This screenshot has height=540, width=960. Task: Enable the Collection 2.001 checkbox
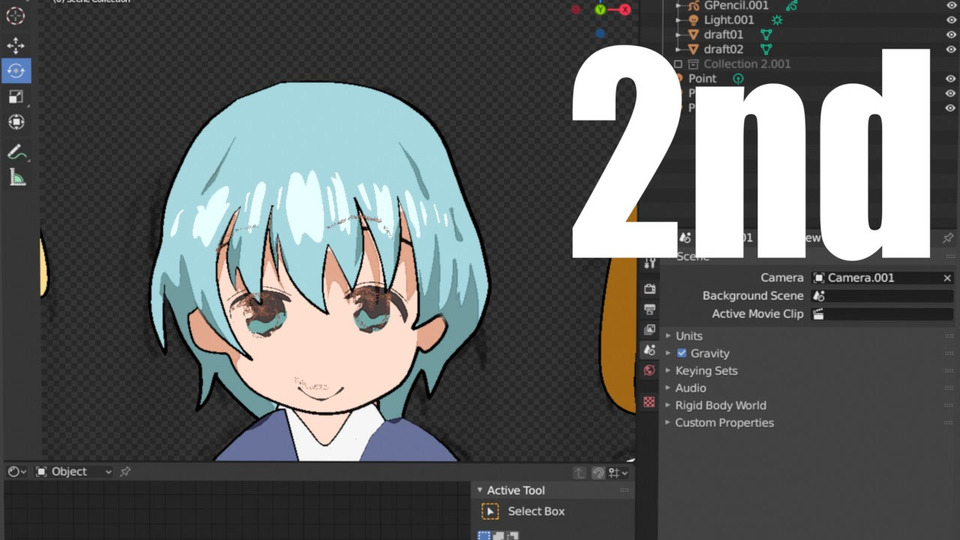coord(678,64)
